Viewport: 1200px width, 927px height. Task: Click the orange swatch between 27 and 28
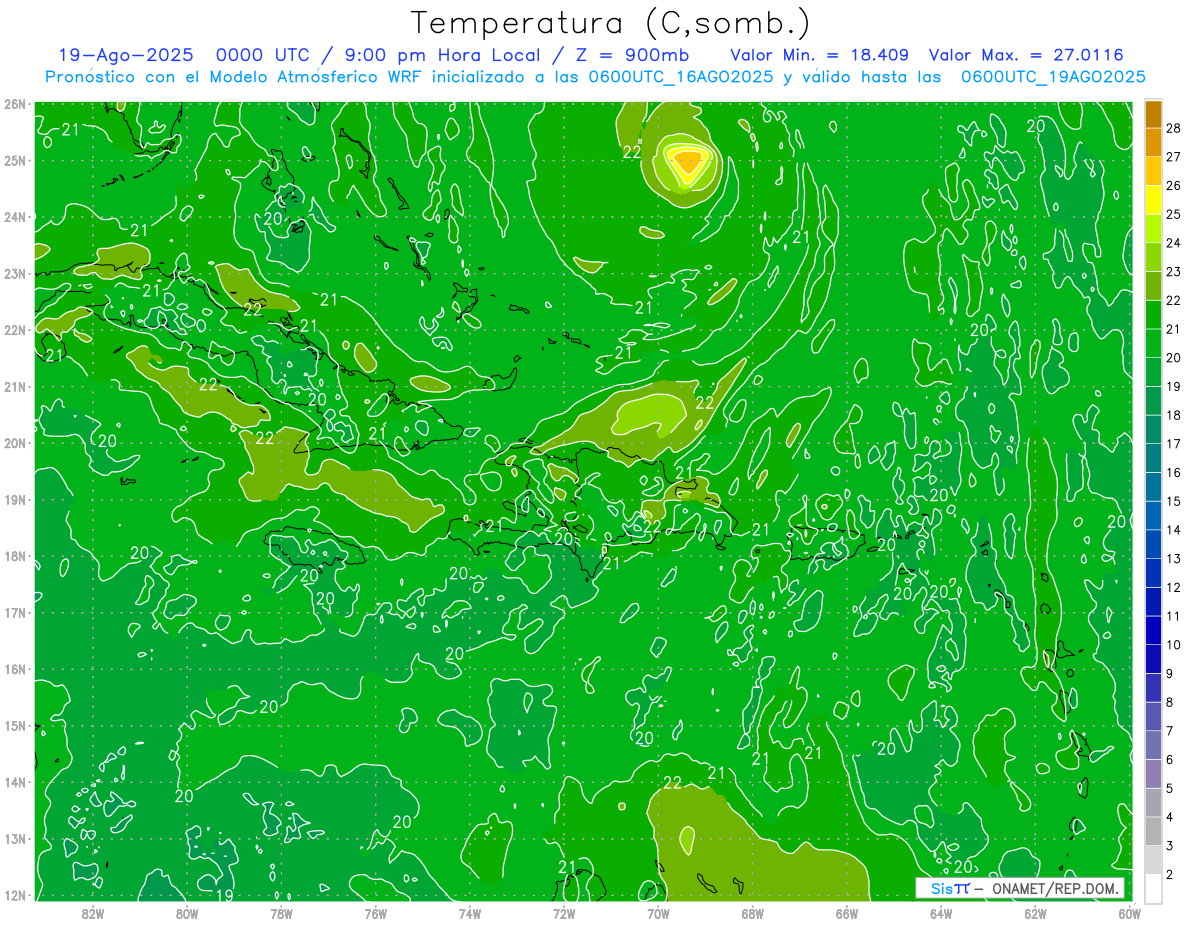pos(1153,143)
